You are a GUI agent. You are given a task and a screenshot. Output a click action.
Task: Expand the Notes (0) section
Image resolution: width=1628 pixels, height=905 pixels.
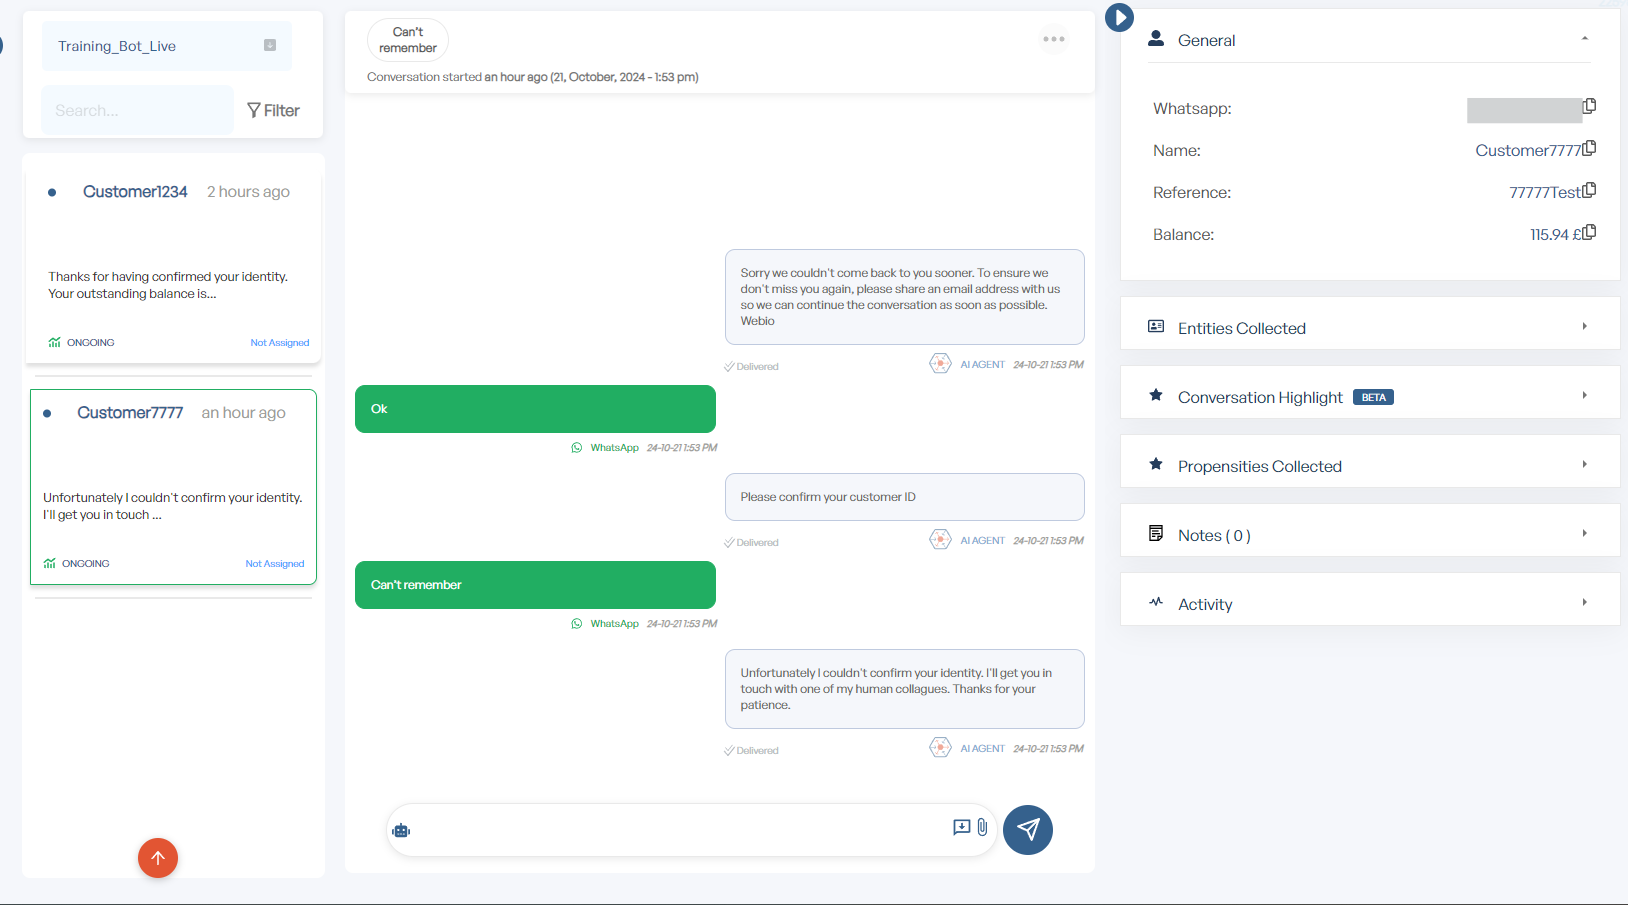coord(1369,534)
